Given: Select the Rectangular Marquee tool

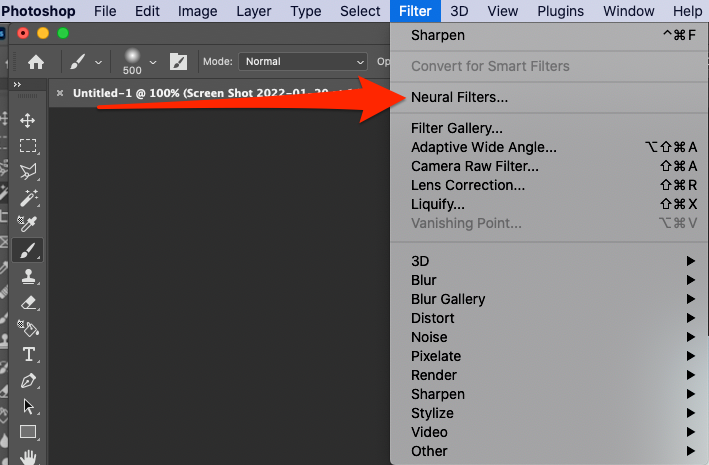Looking at the screenshot, I should coord(28,146).
